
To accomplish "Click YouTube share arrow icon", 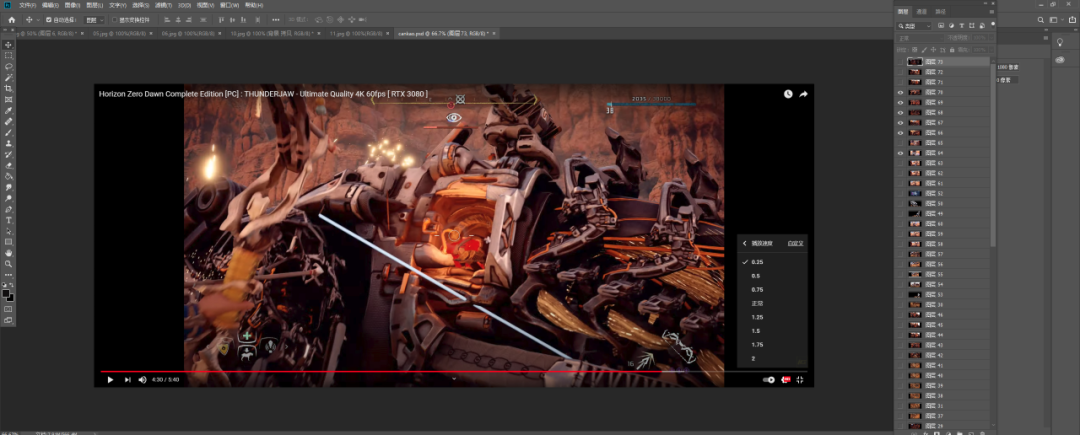I will click(x=803, y=94).
